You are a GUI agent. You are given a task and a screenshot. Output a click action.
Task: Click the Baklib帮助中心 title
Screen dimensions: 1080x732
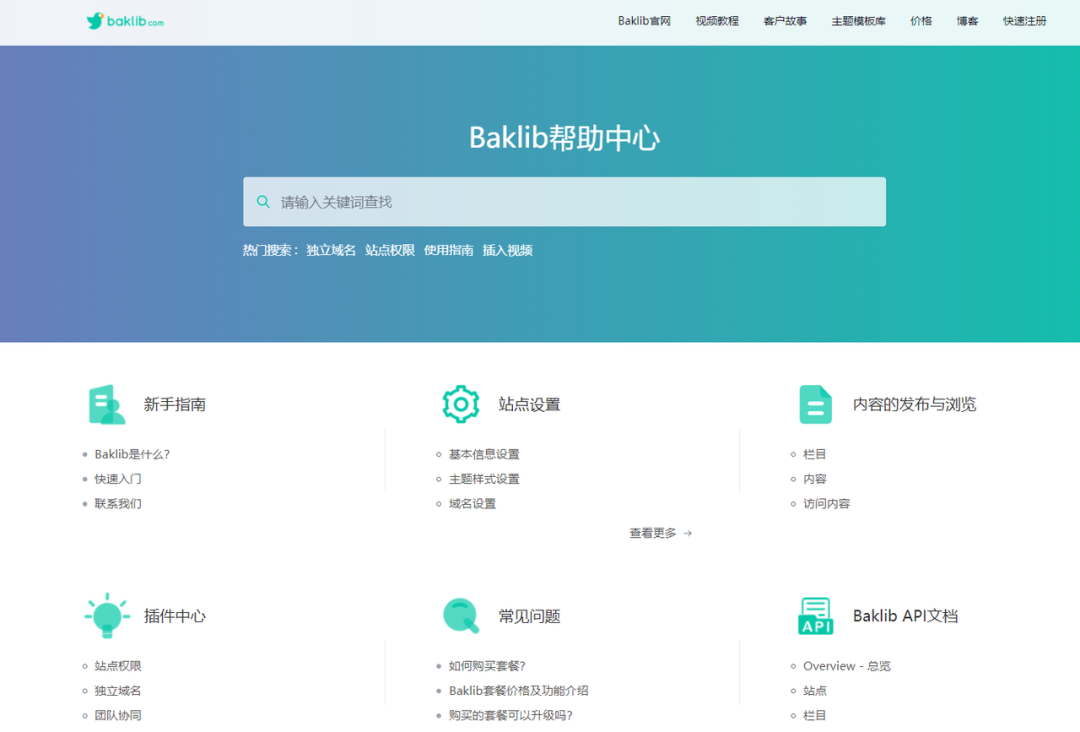564,138
